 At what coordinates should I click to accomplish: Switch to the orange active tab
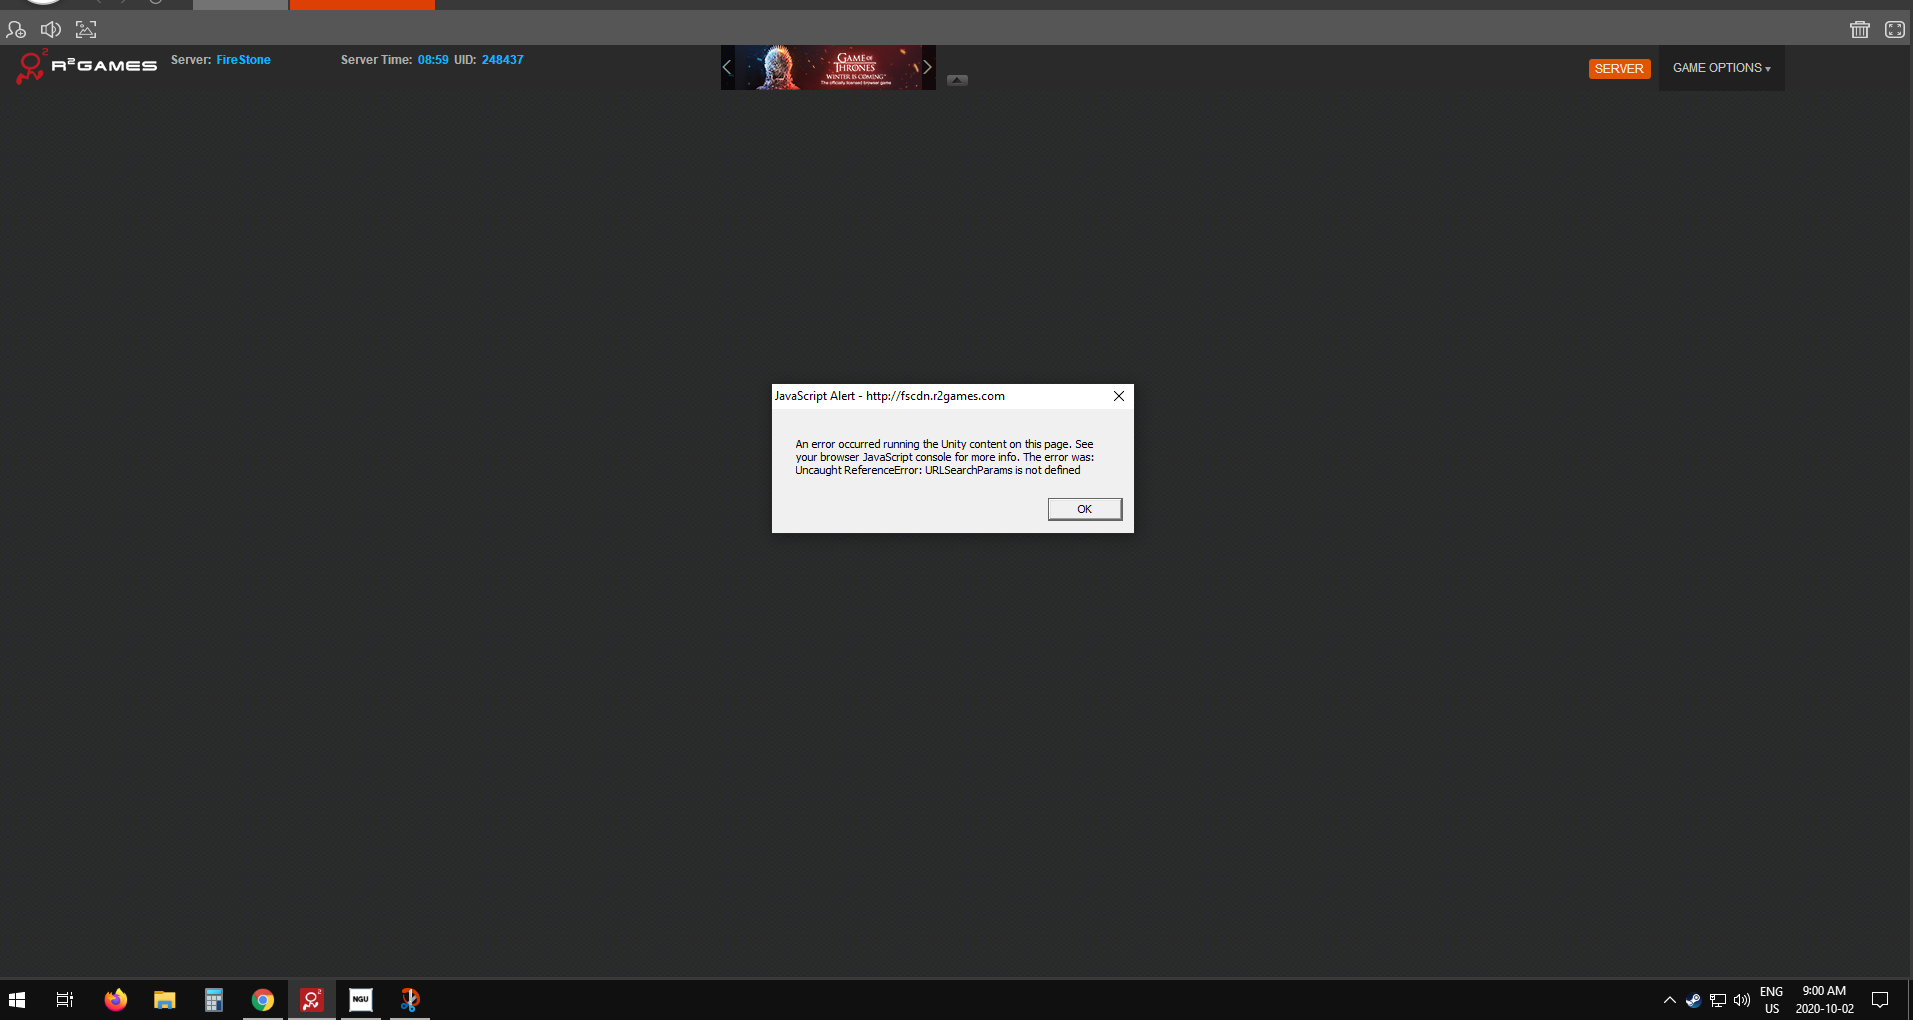coord(362,5)
